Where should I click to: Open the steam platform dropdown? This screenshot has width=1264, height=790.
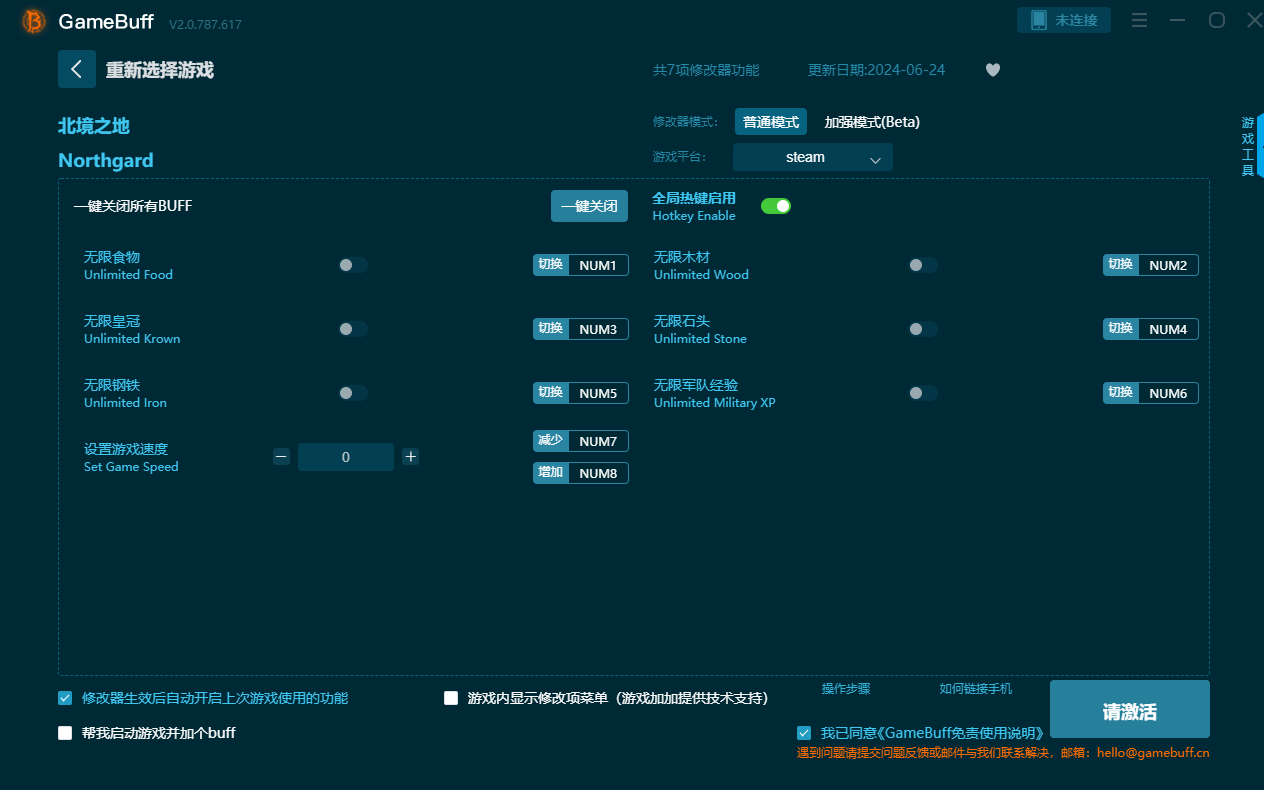click(813, 157)
